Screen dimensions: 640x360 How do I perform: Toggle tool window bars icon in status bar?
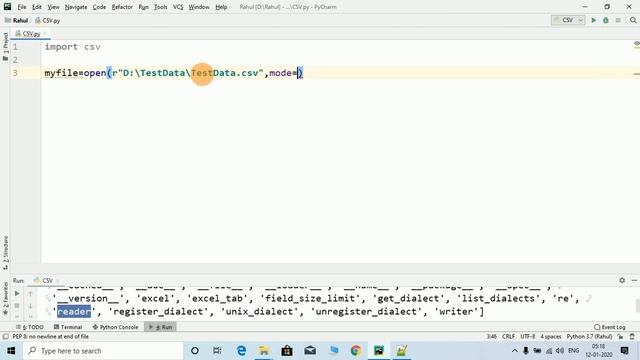tap(5, 337)
